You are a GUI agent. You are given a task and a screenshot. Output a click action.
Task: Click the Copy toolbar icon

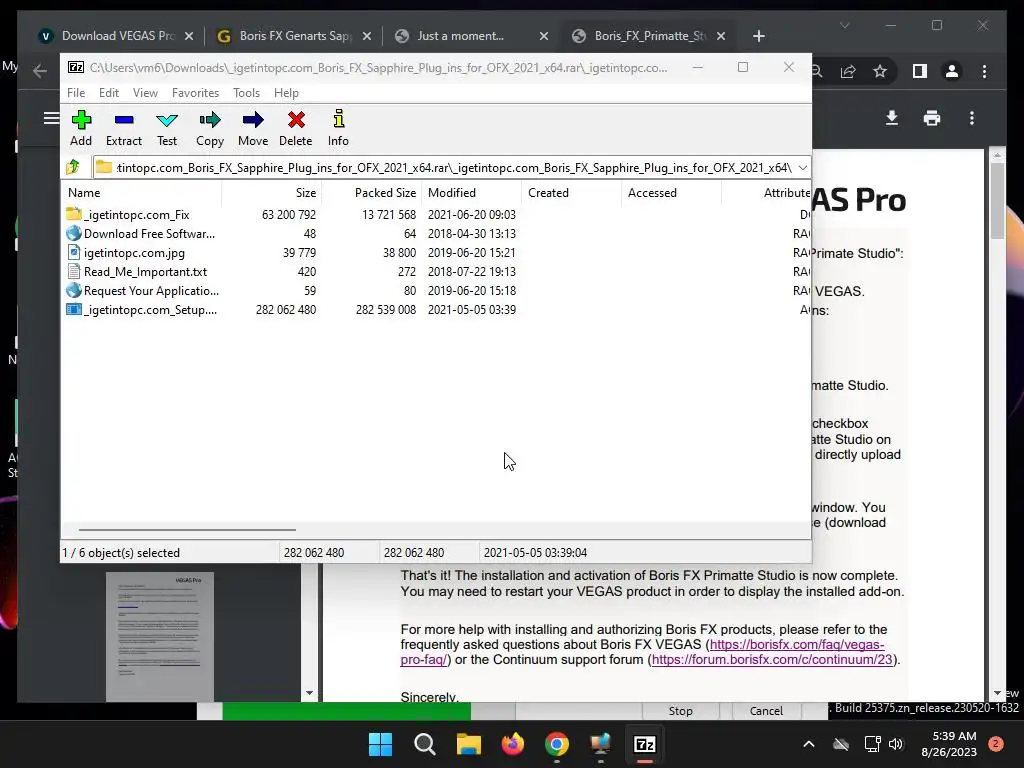coord(210,128)
